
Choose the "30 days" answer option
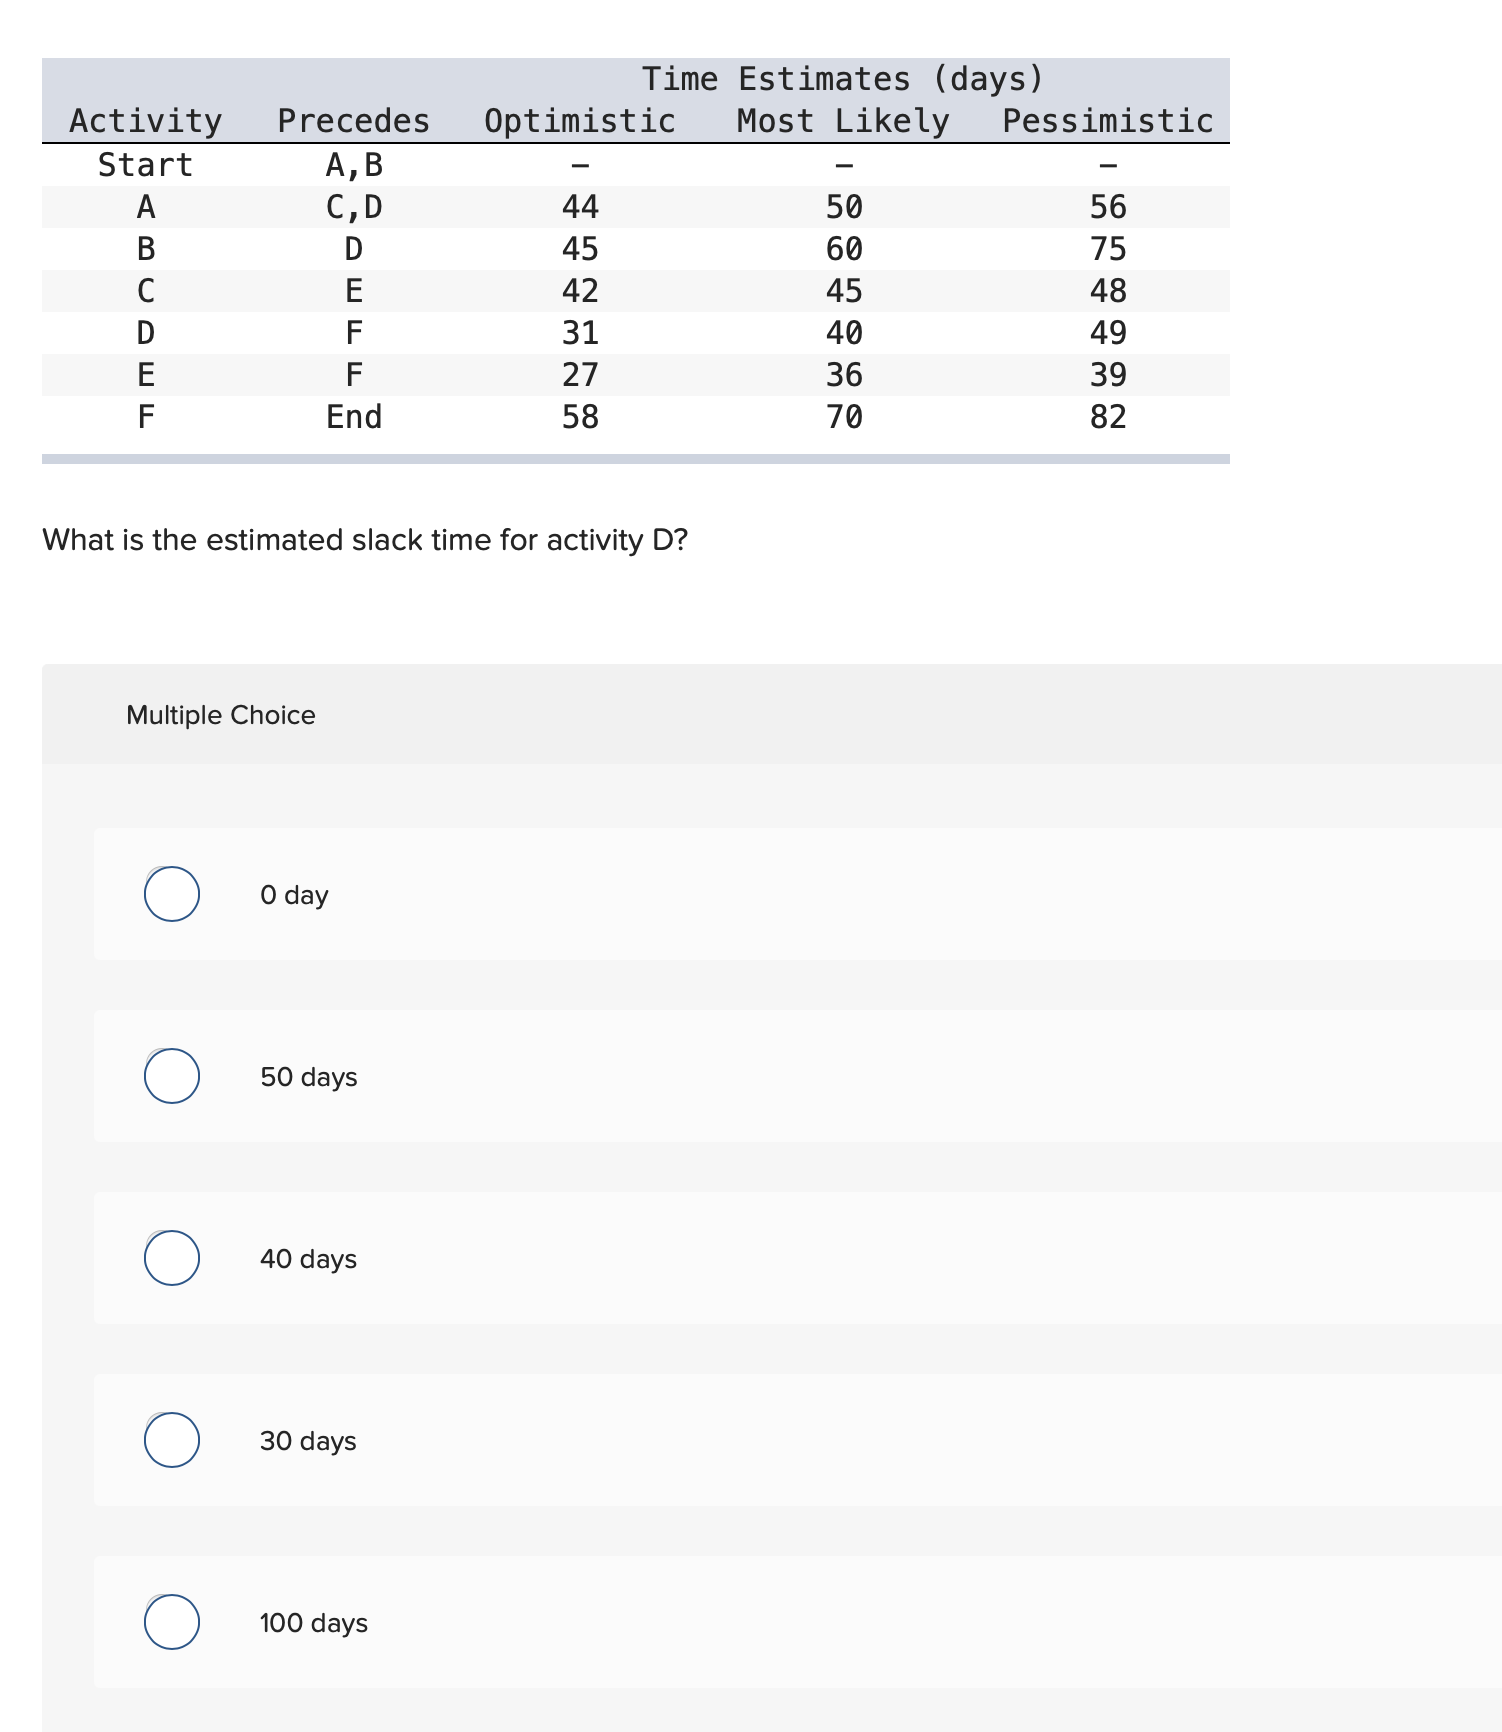tap(171, 1441)
